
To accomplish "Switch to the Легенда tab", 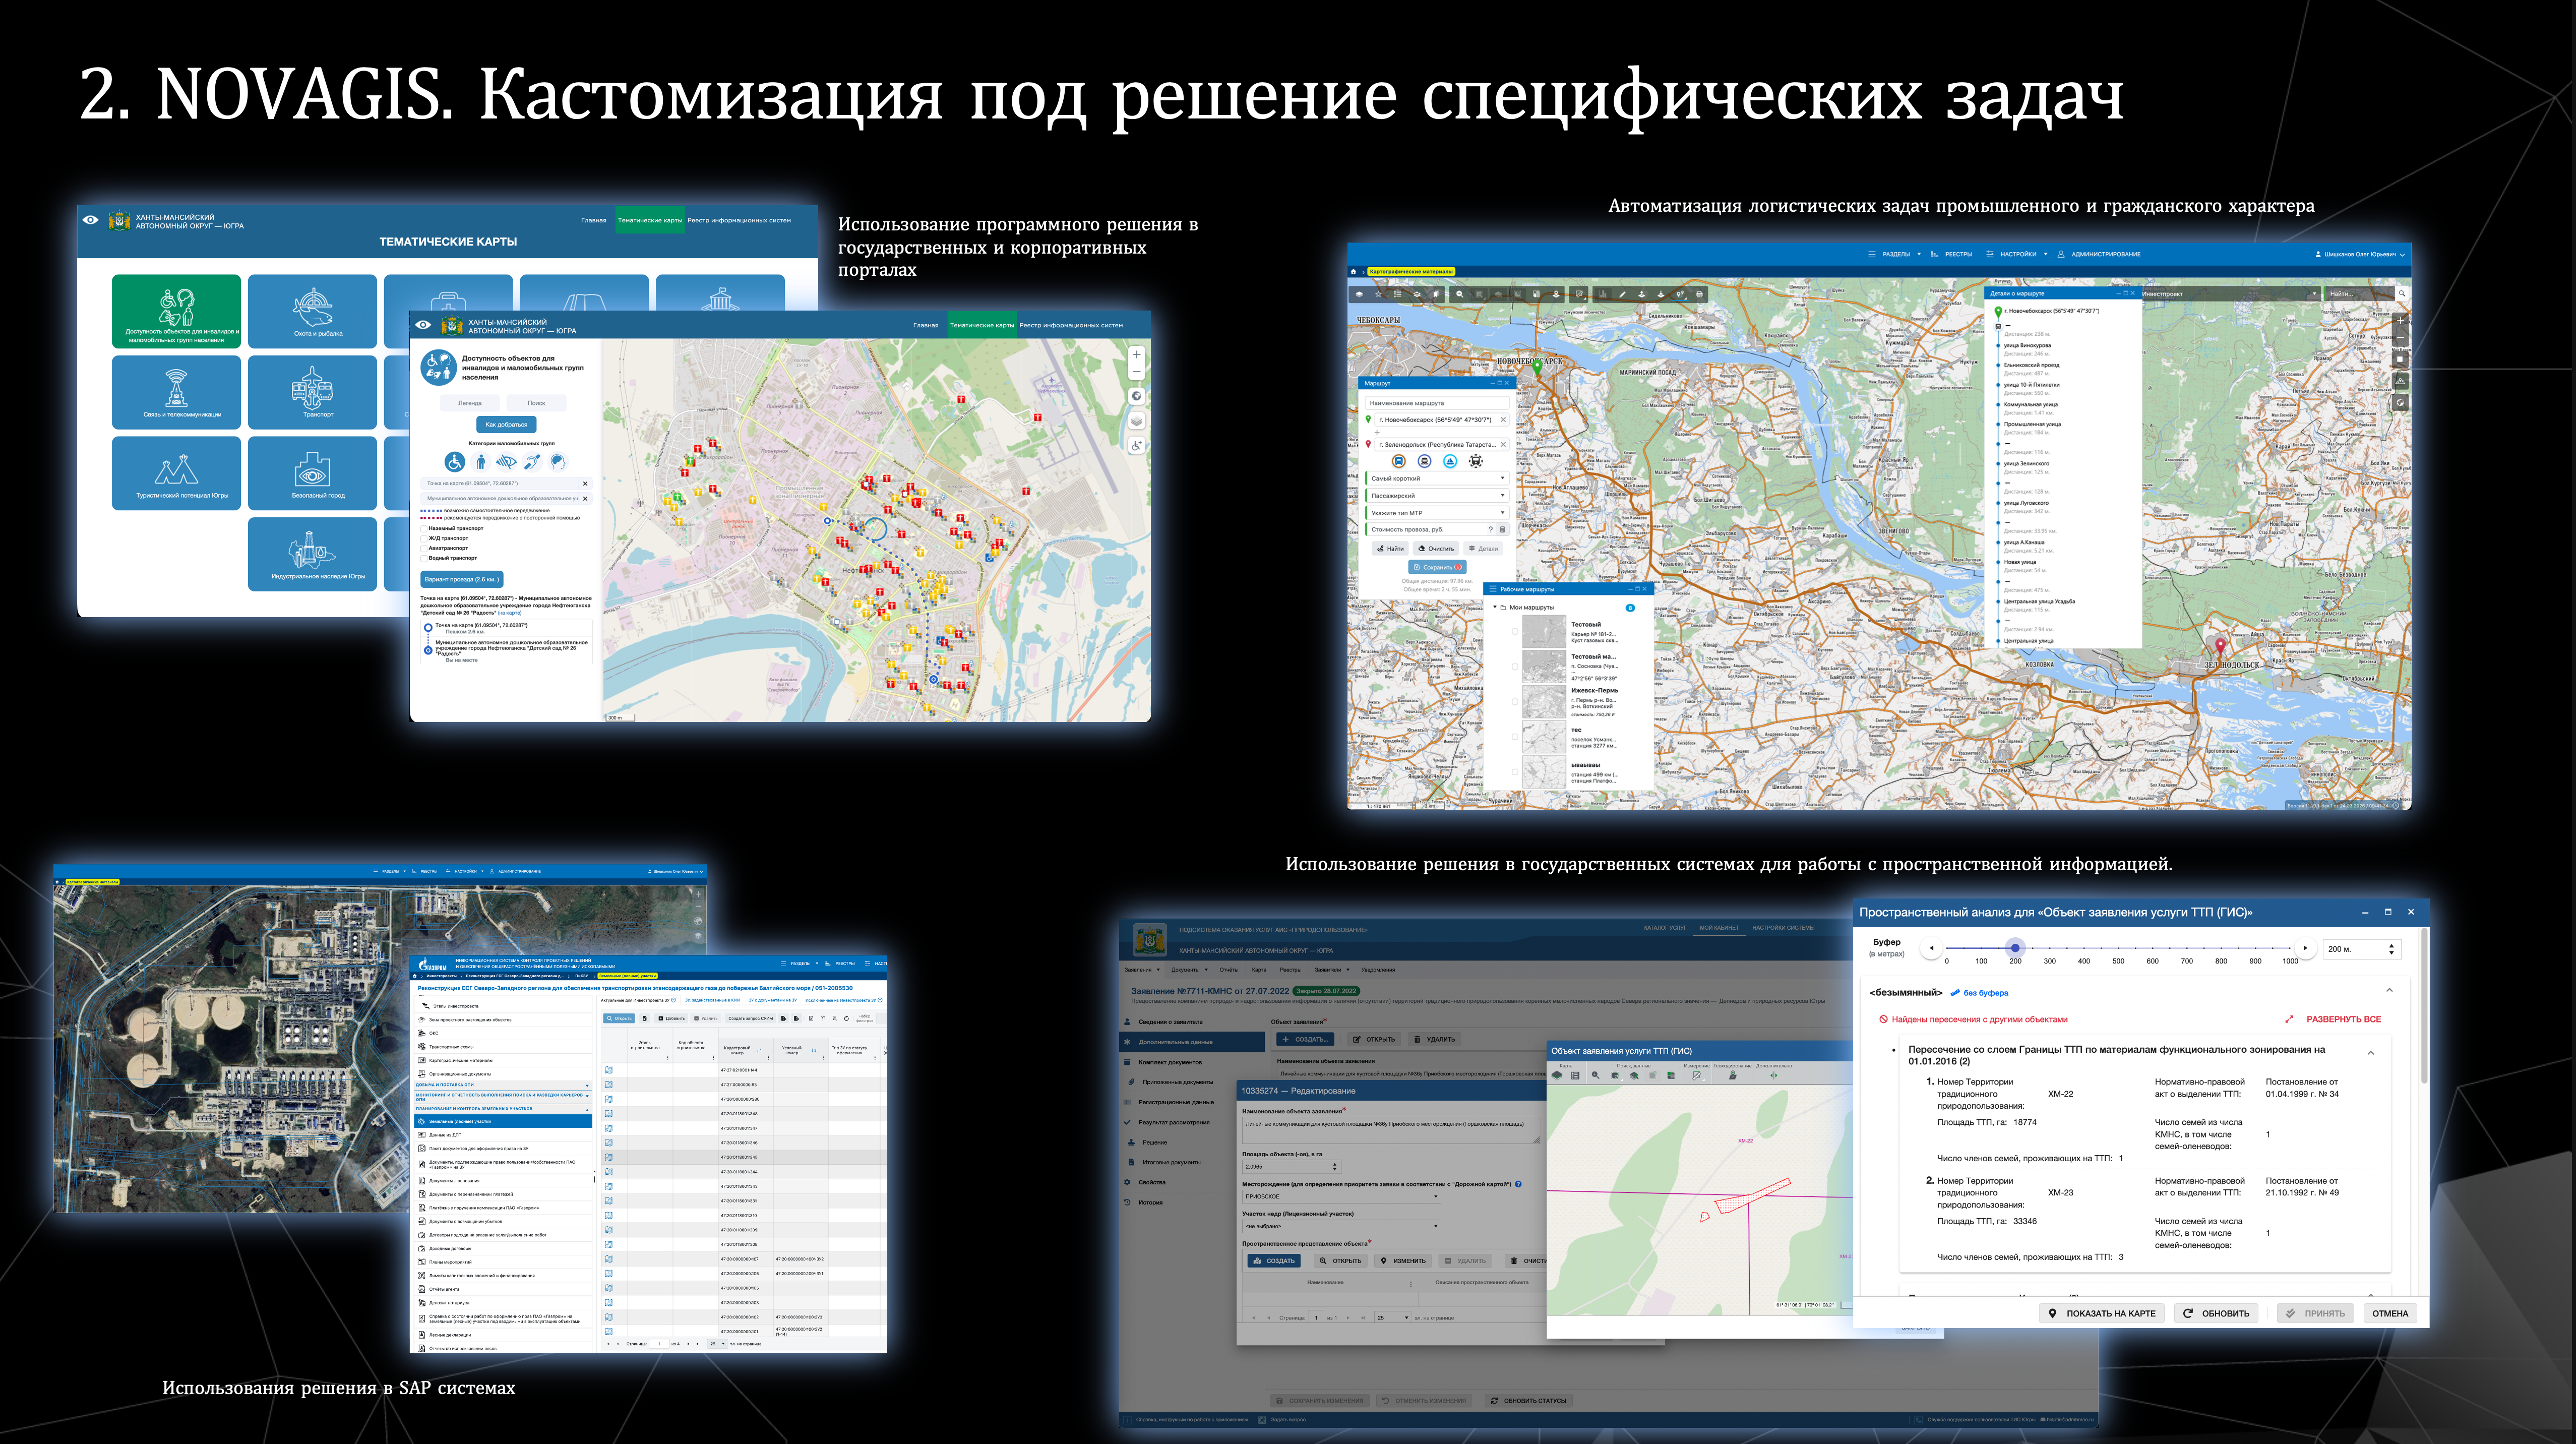I will click(x=470, y=403).
